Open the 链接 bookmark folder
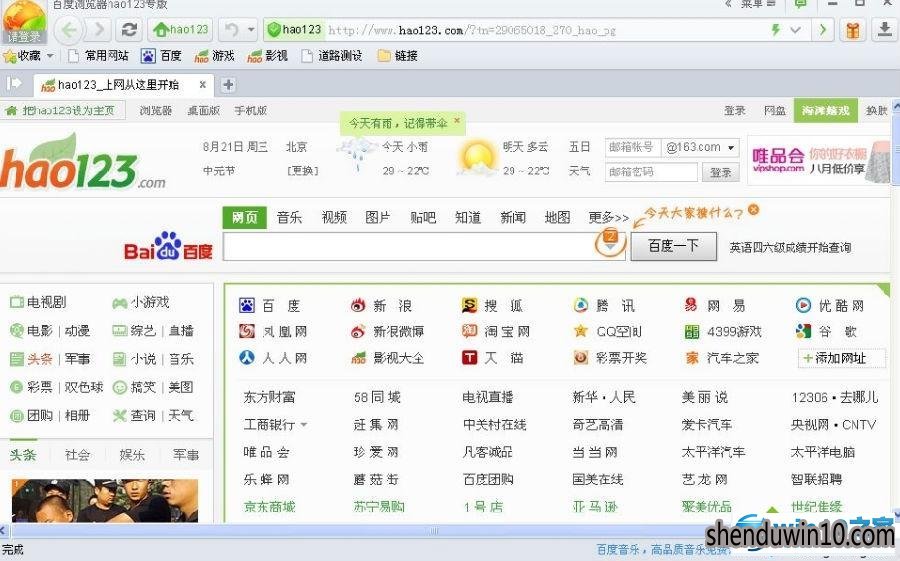 click(x=398, y=56)
